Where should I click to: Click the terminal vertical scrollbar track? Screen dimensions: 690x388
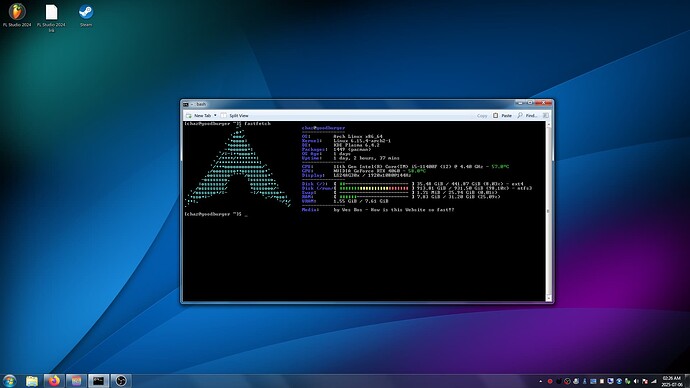tap(548, 211)
